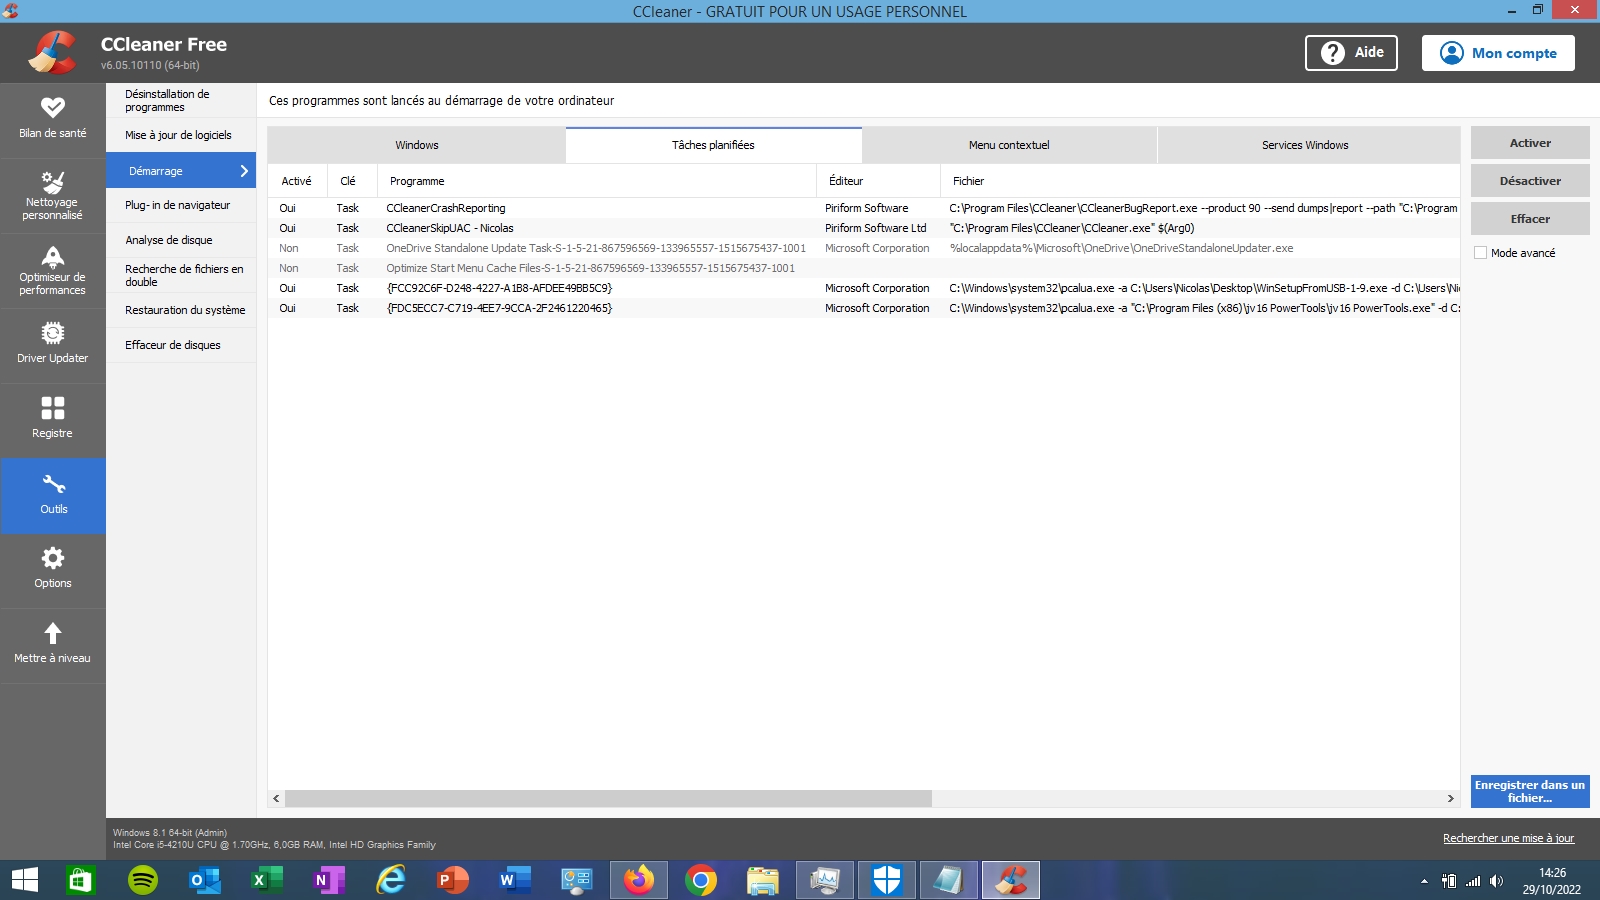This screenshot has height=900, width=1600.
Task: Open Analyse de disque tool
Action: pos(181,240)
